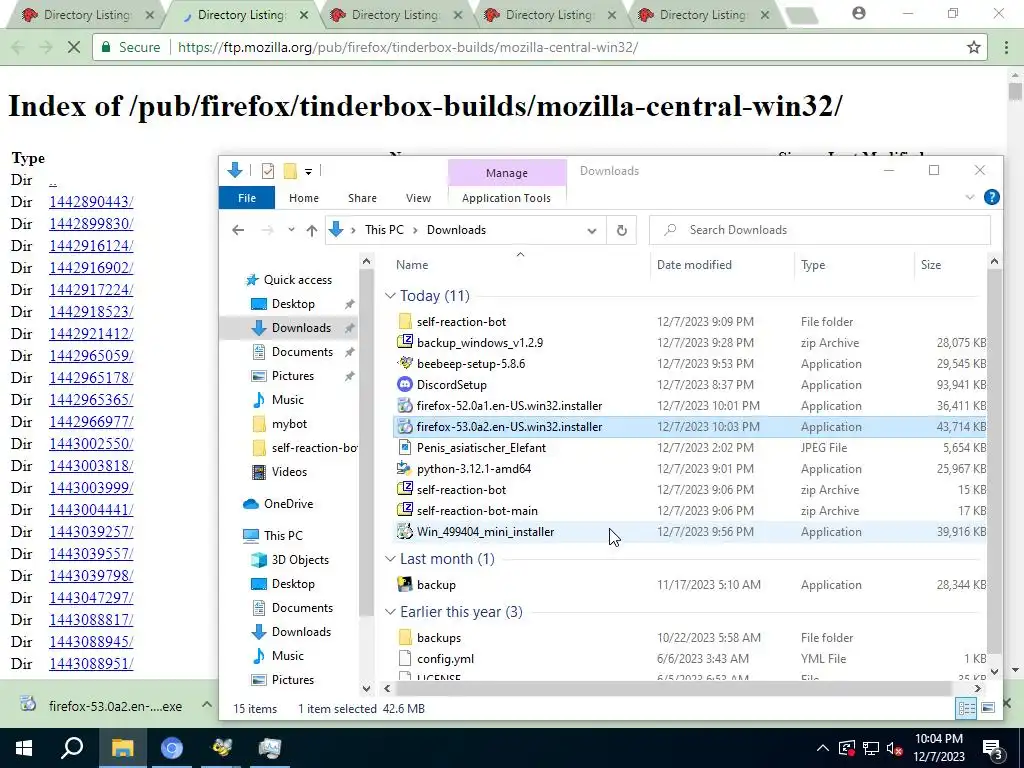Select firefox-52.0a1.en-US.win32.installer icon
The width and height of the screenshot is (1024, 768).
[x=405, y=406]
